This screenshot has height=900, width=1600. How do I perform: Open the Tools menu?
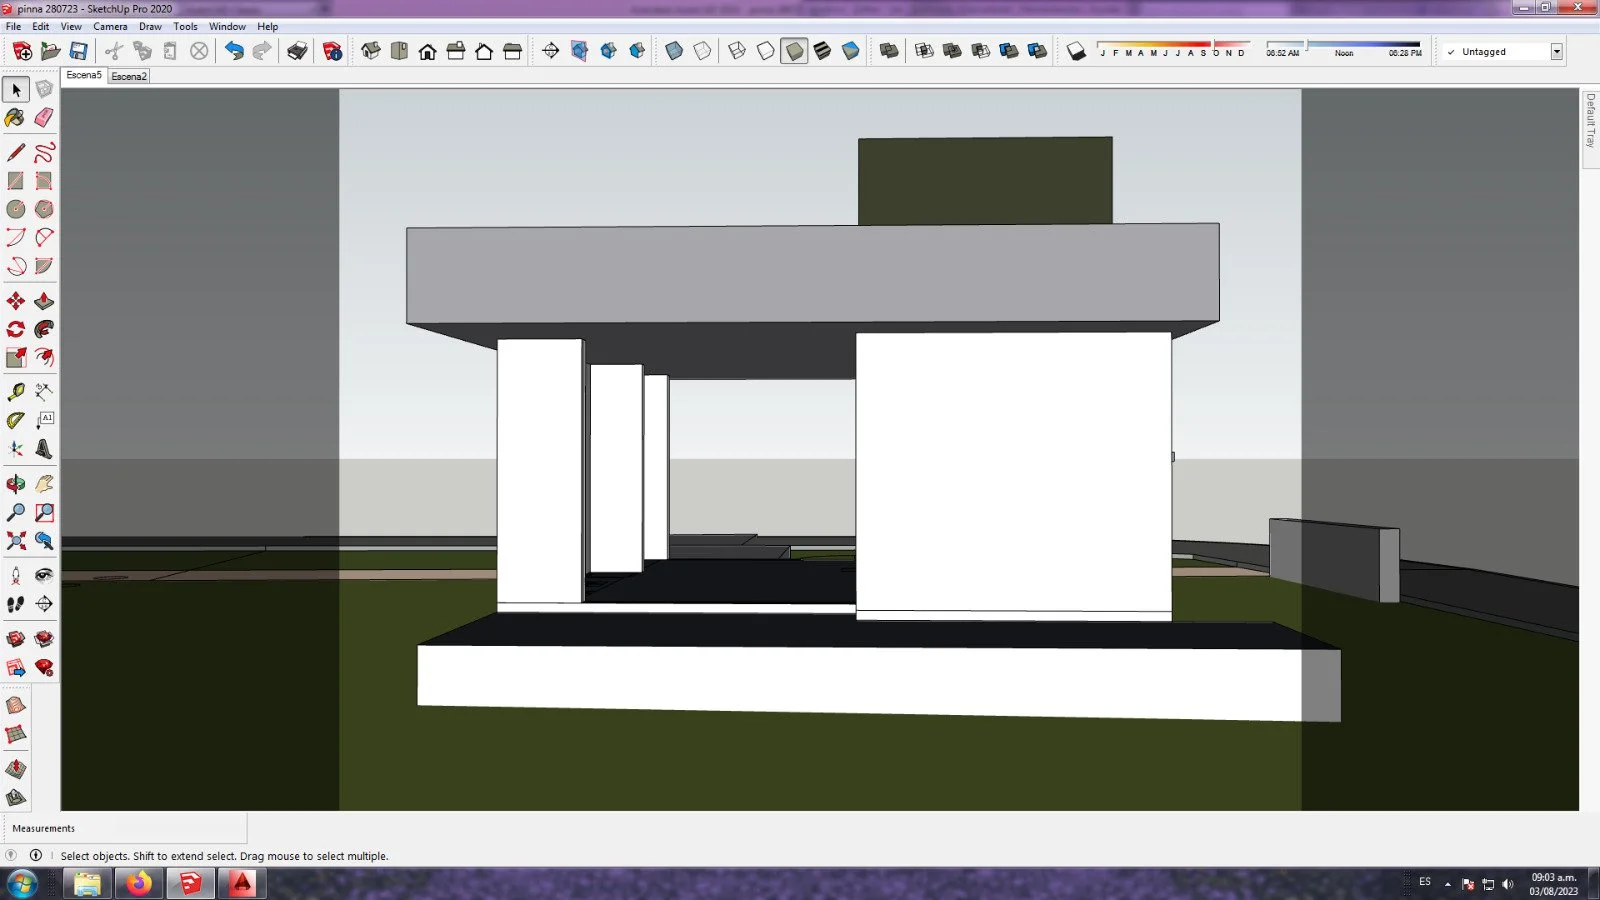[185, 27]
